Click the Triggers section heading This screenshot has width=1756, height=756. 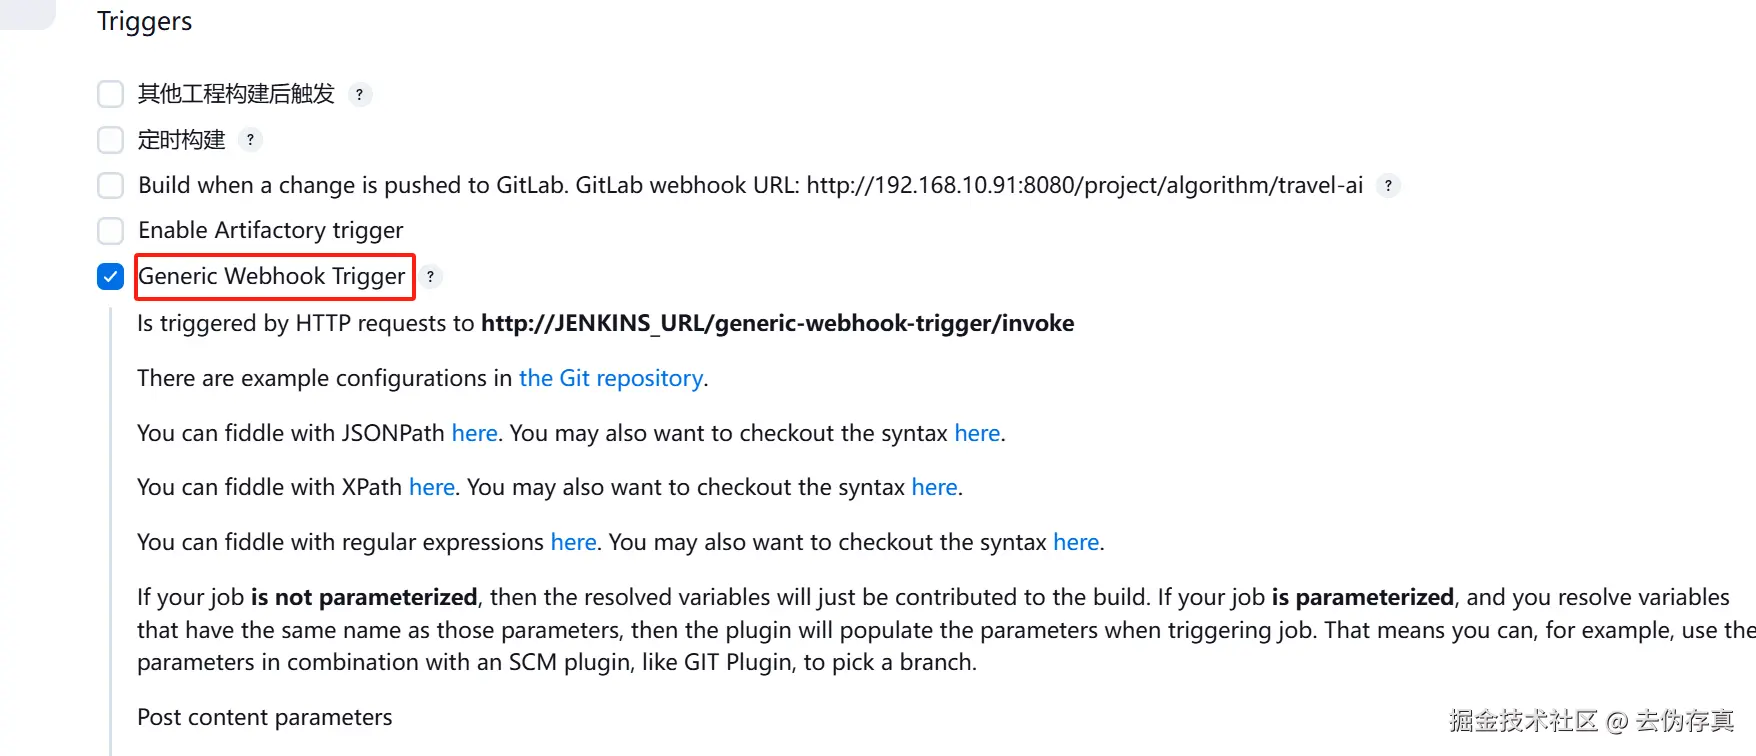(145, 22)
